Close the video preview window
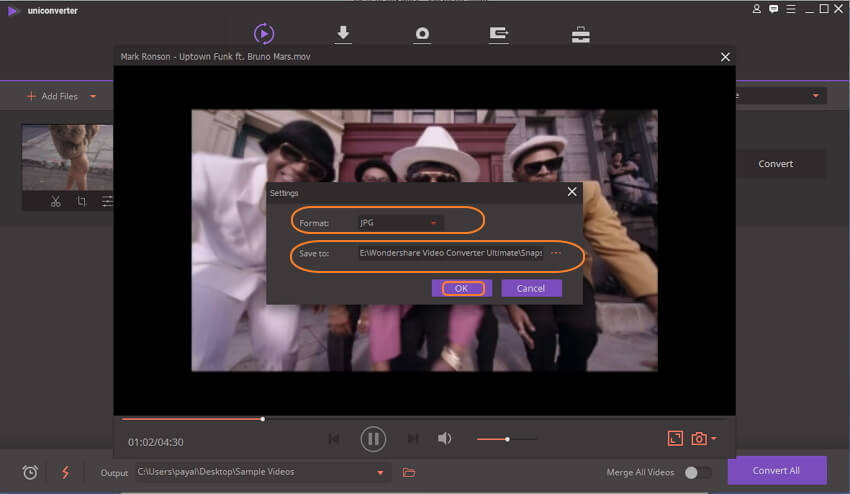Image resolution: width=850 pixels, height=494 pixels. [x=725, y=57]
